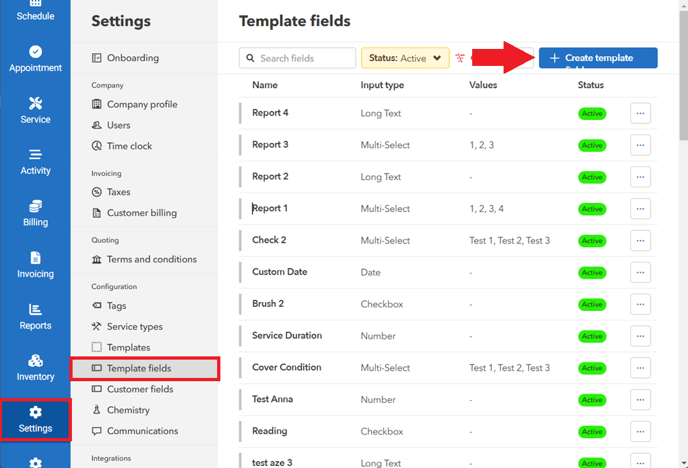Click the Inventory boxes icon
688x468 pixels.
coord(35,360)
